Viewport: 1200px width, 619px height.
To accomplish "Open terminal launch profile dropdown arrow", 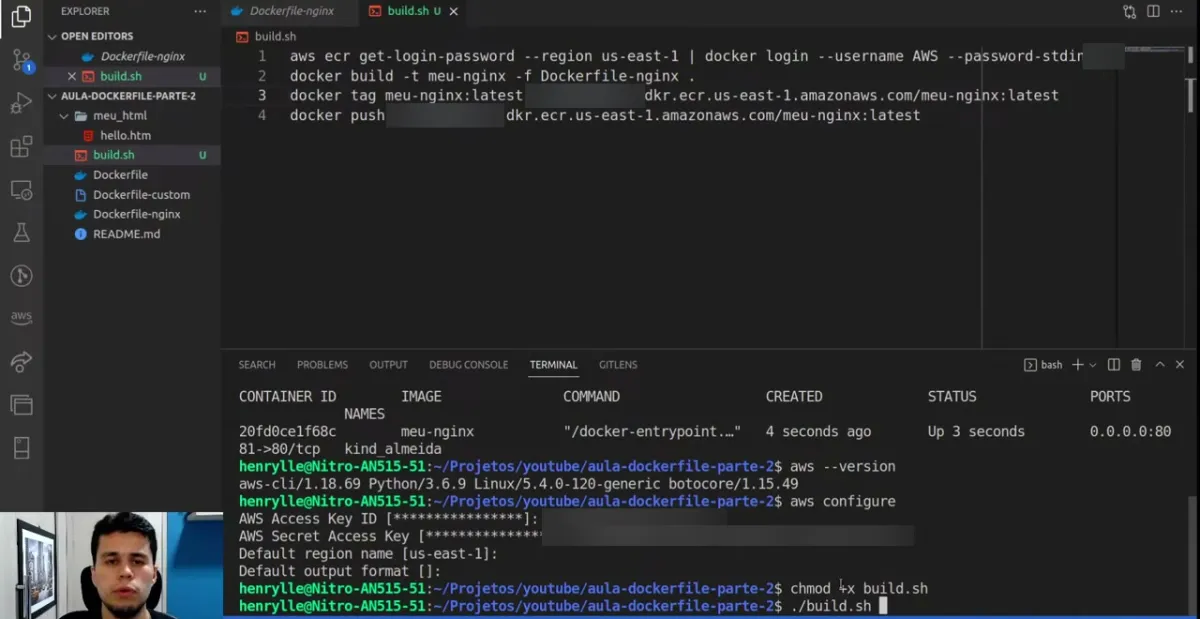I will tap(1092, 365).
